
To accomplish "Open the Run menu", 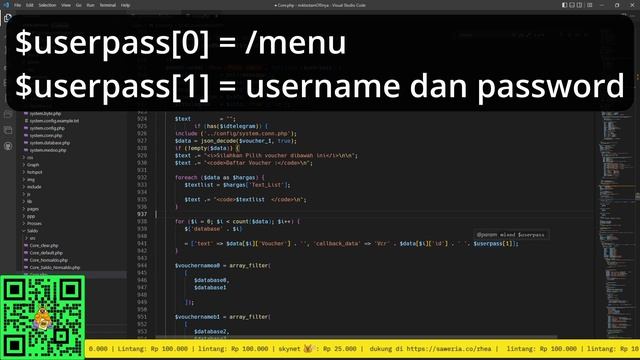I will tap(91, 5).
